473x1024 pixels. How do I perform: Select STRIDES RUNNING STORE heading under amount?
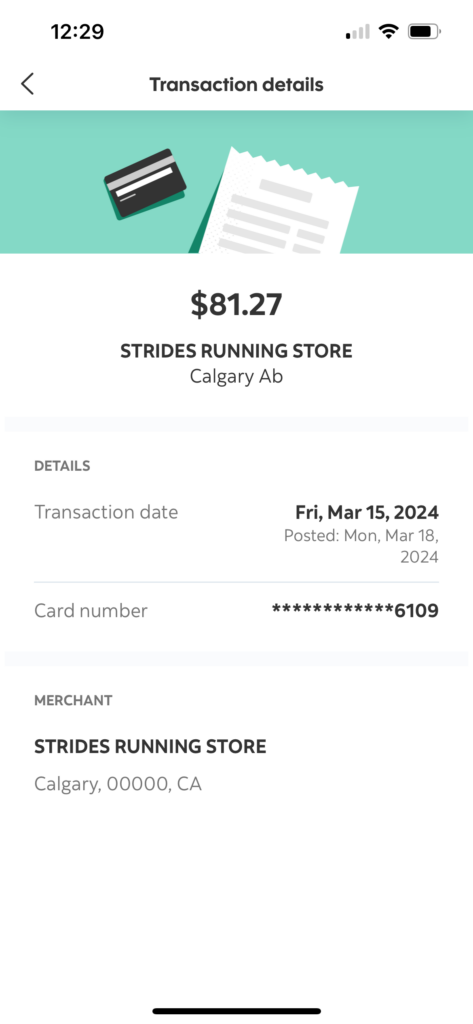(236, 351)
